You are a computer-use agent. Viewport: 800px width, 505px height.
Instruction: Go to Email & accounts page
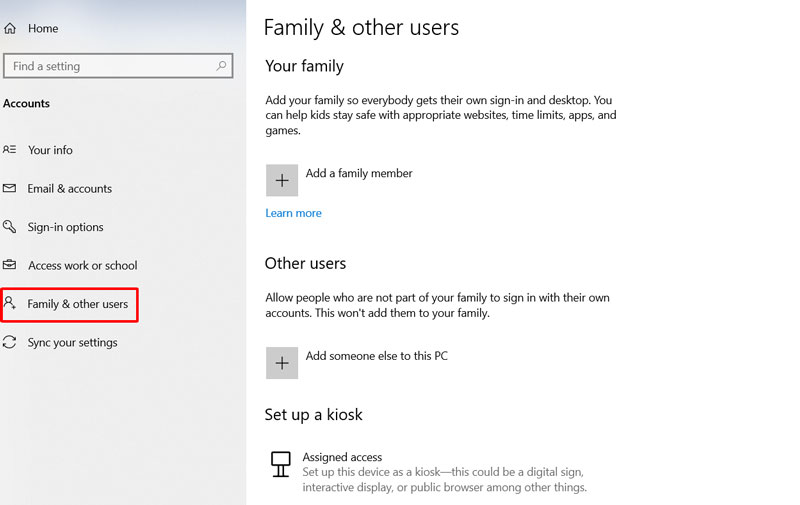tap(70, 188)
